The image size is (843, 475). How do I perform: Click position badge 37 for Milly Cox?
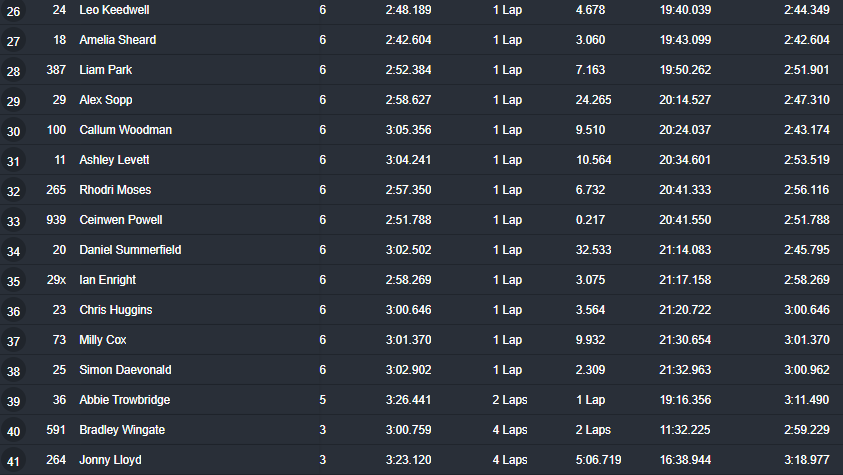pos(13,341)
